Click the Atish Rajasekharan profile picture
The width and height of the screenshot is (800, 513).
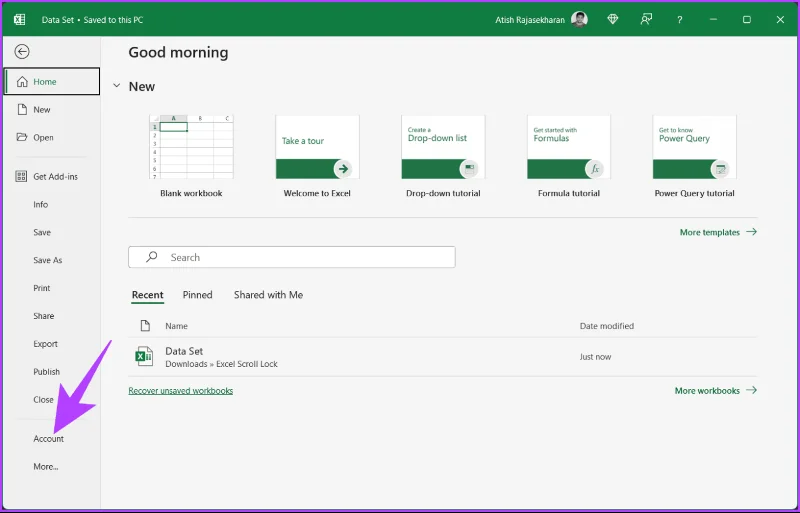[579, 19]
